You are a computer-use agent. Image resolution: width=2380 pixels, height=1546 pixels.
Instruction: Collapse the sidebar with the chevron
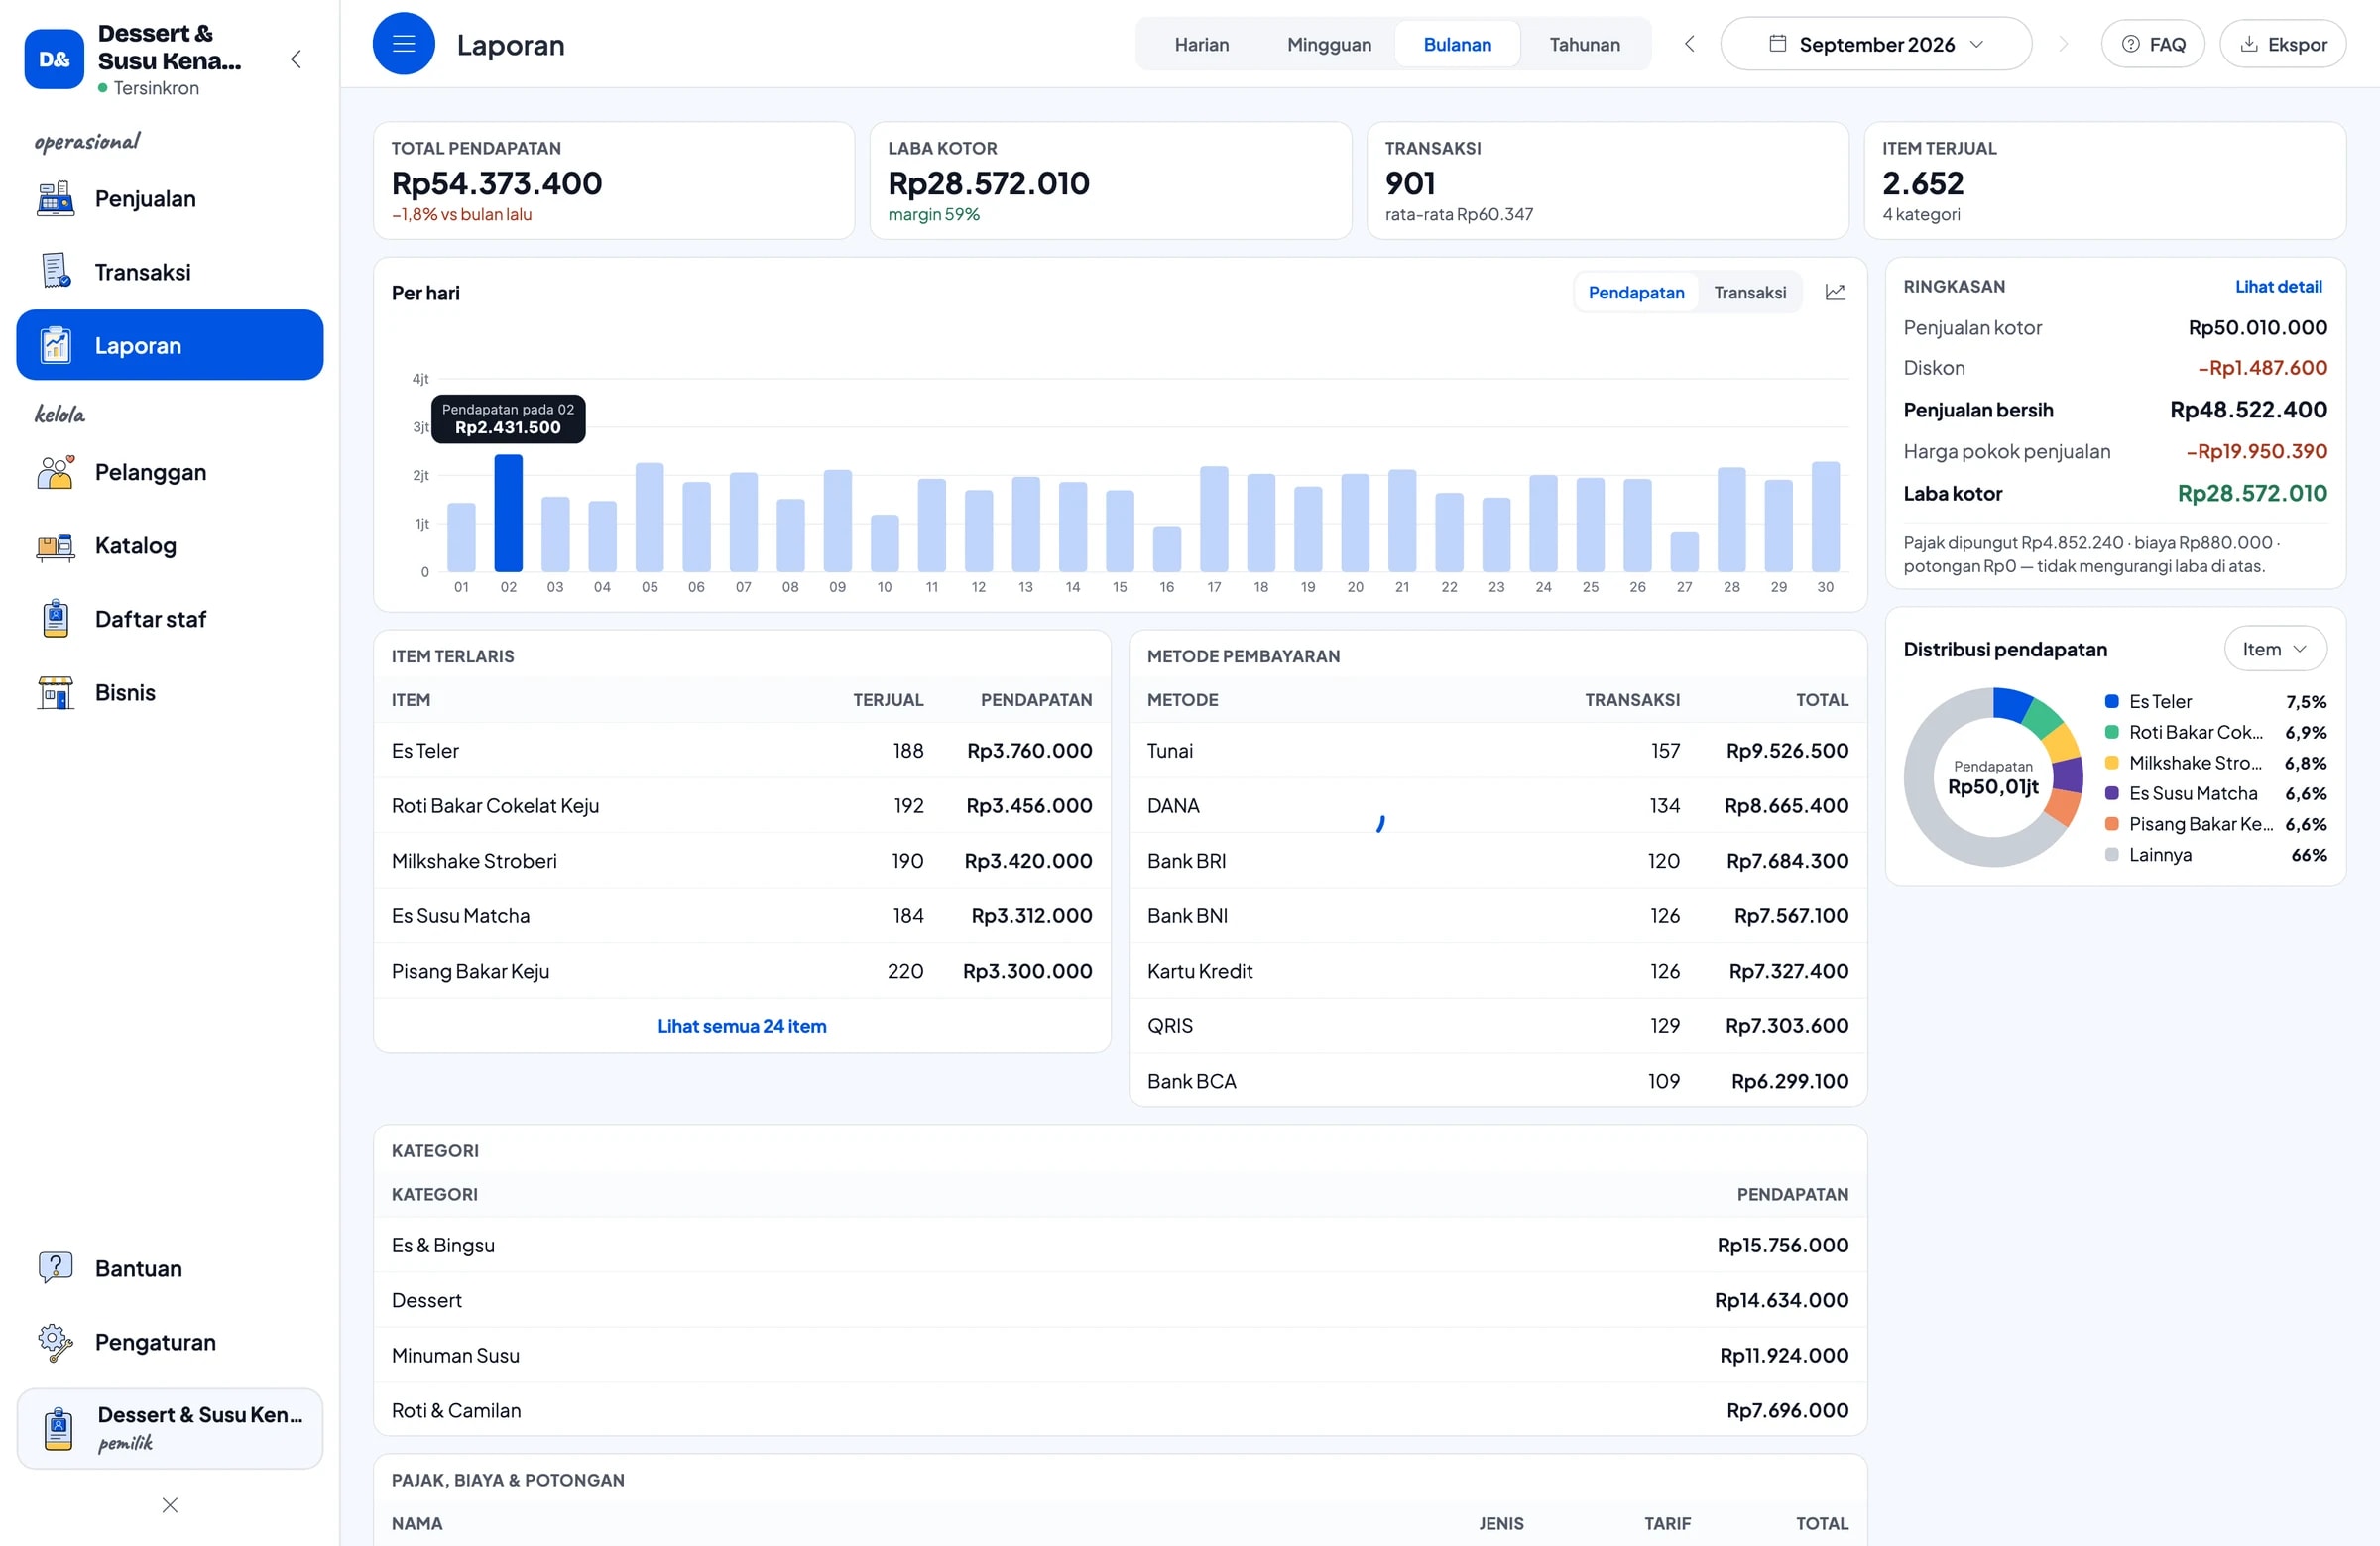[x=296, y=59]
